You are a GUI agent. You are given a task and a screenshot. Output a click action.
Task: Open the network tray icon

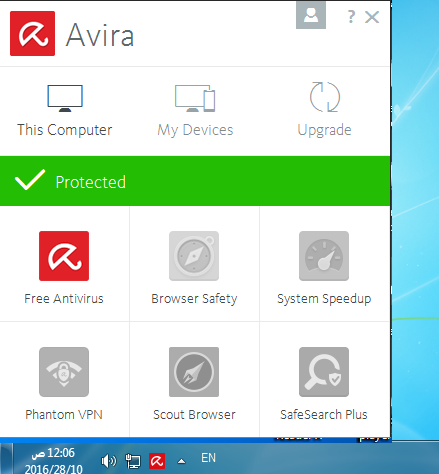pos(133,461)
